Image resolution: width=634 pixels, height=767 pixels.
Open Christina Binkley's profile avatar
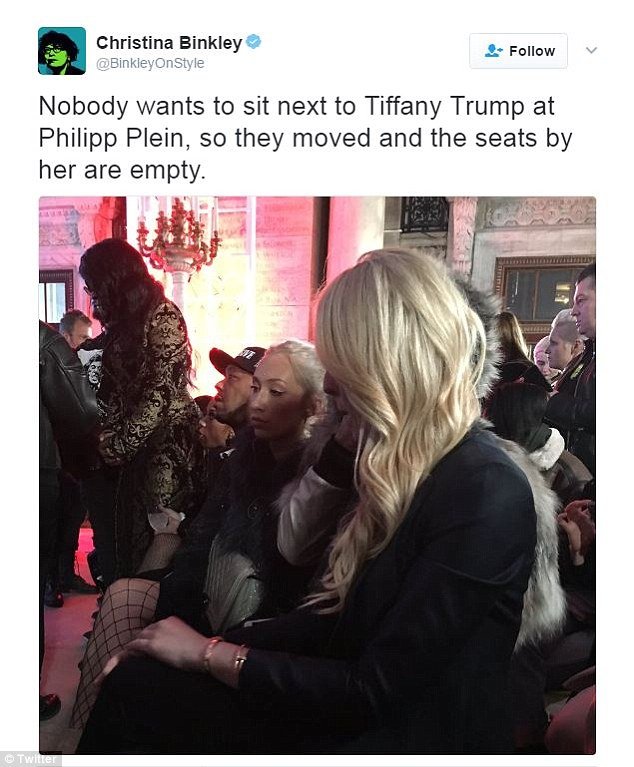pos(62,51)
